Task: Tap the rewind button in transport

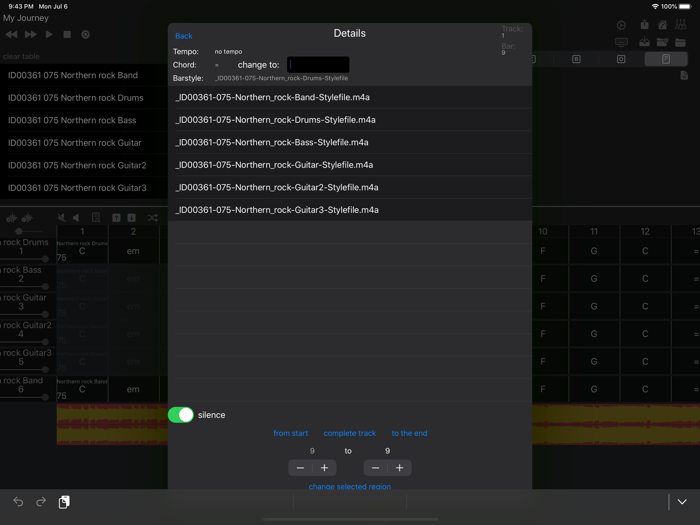Action: [12, 34]
